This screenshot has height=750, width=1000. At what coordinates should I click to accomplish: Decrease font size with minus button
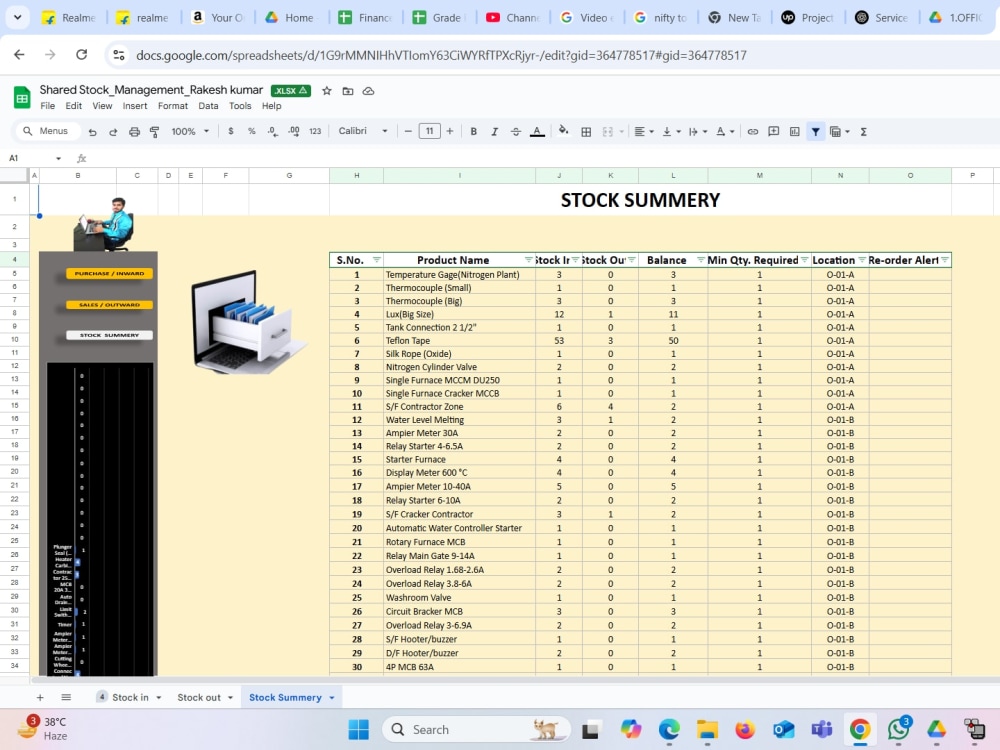[408, 131]
